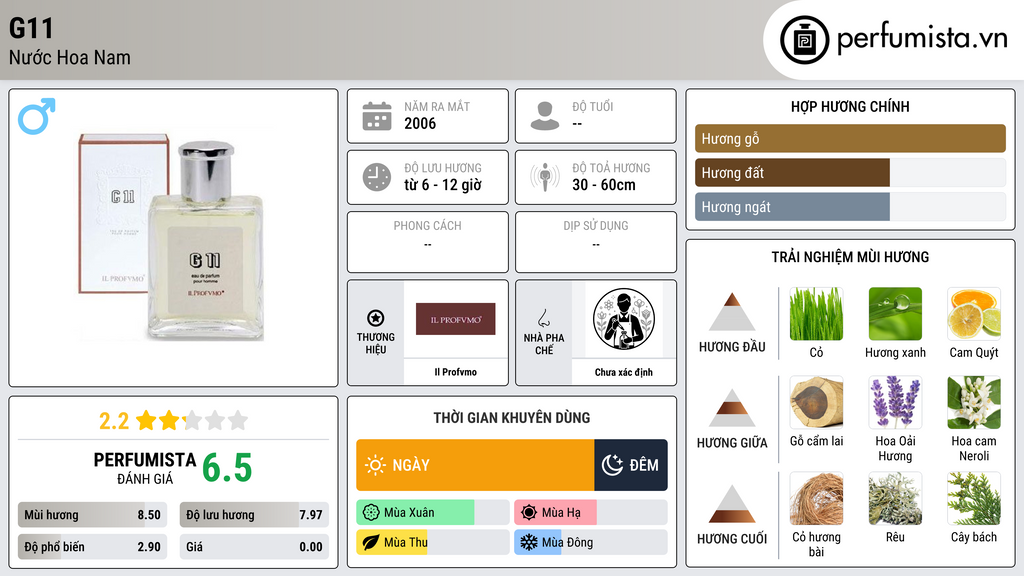This screenshot has height=576, width=1024.
Task: Click the Nước Hoa Nam subtitle
Action: pyautogui.click(x=70, y=57)
